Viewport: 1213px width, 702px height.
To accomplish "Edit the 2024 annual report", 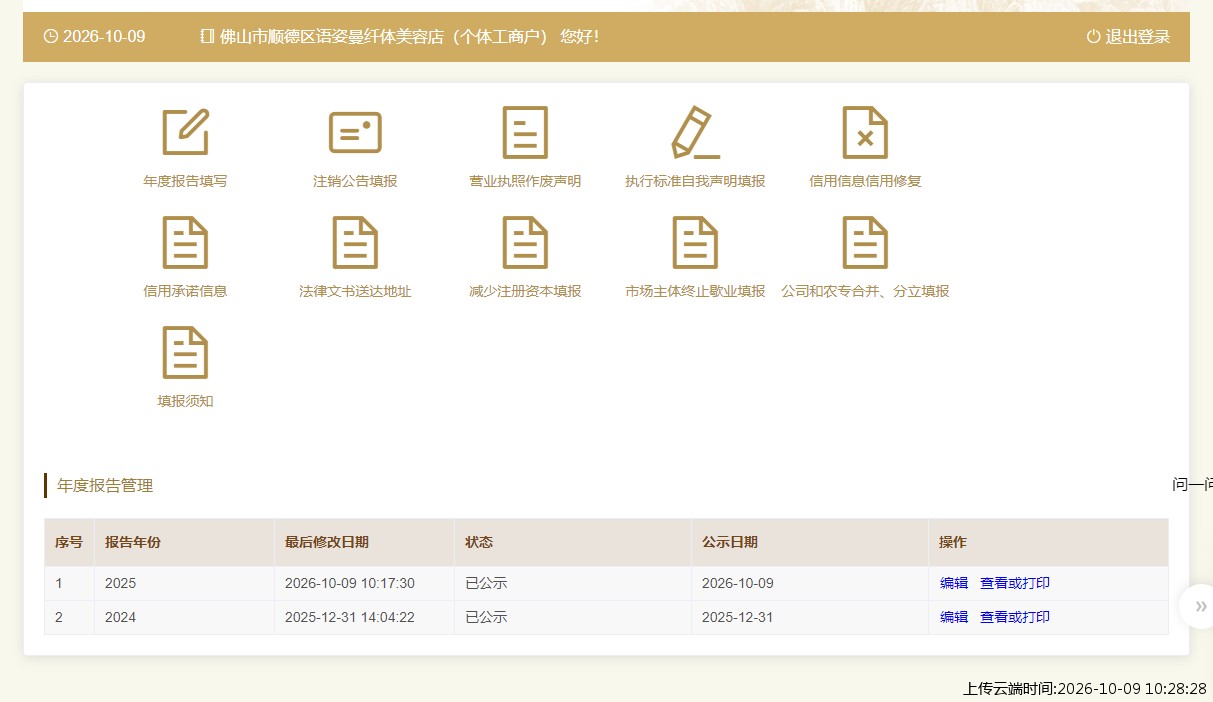I will (x=954, y=617).
